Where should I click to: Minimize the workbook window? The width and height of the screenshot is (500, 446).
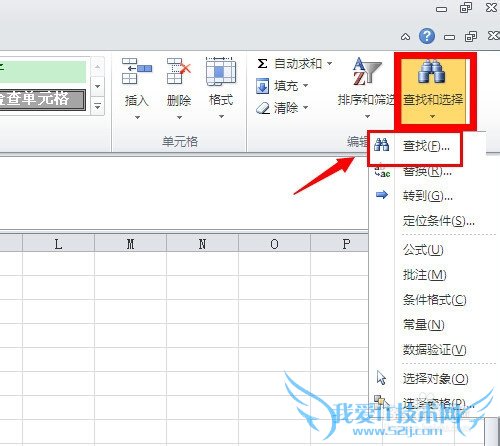tap(449, 37)
